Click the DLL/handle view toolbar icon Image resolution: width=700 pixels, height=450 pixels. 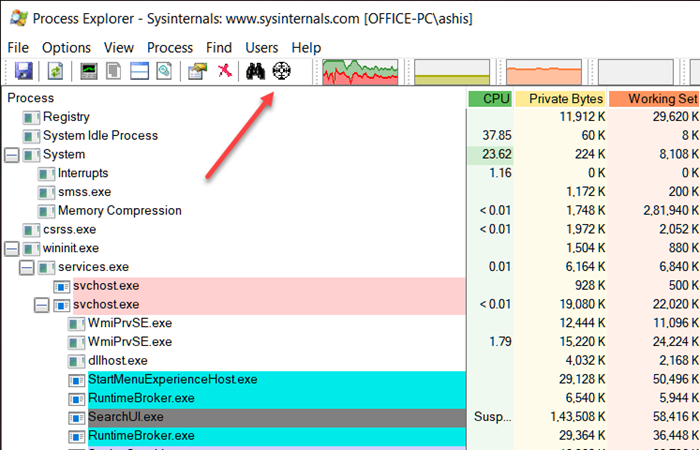[x=164, y=71]
